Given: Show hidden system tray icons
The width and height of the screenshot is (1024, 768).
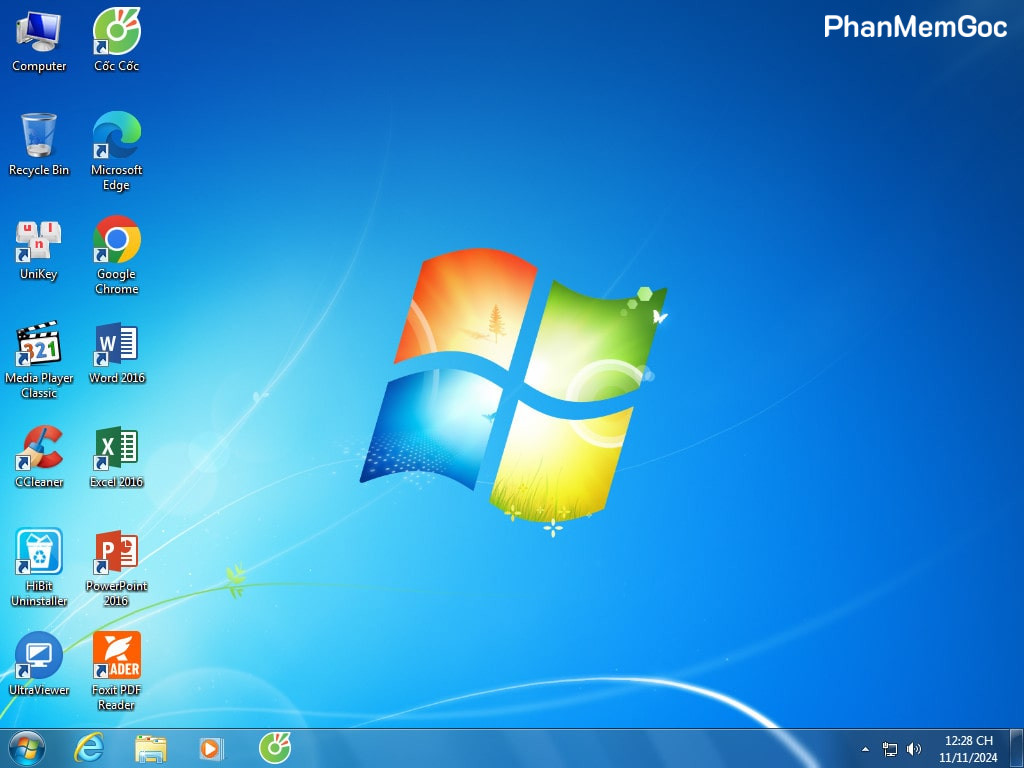Looking at the screenshot, I should click(x=865, y=749).
